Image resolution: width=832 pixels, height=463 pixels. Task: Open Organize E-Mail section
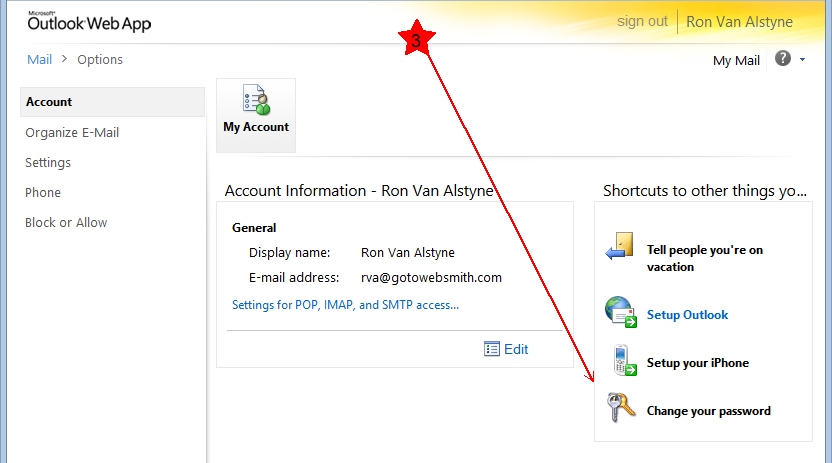pos(72,133)
